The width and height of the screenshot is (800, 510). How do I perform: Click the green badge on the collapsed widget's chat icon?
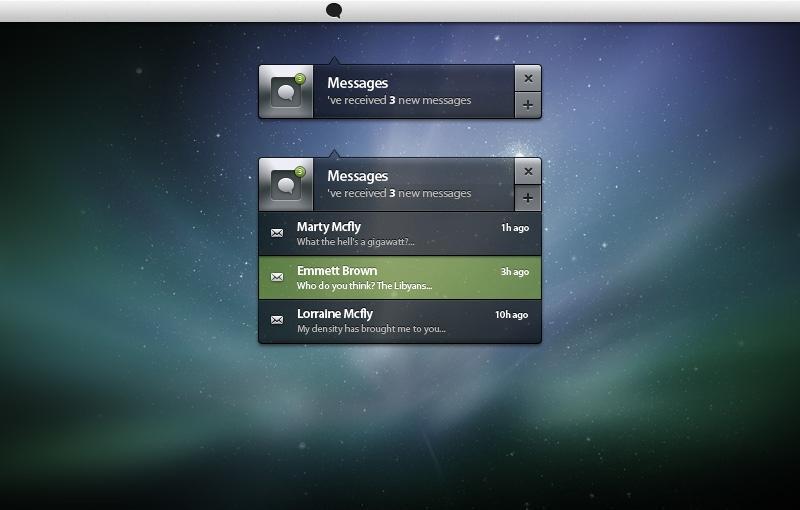click(x=299, y=78)
